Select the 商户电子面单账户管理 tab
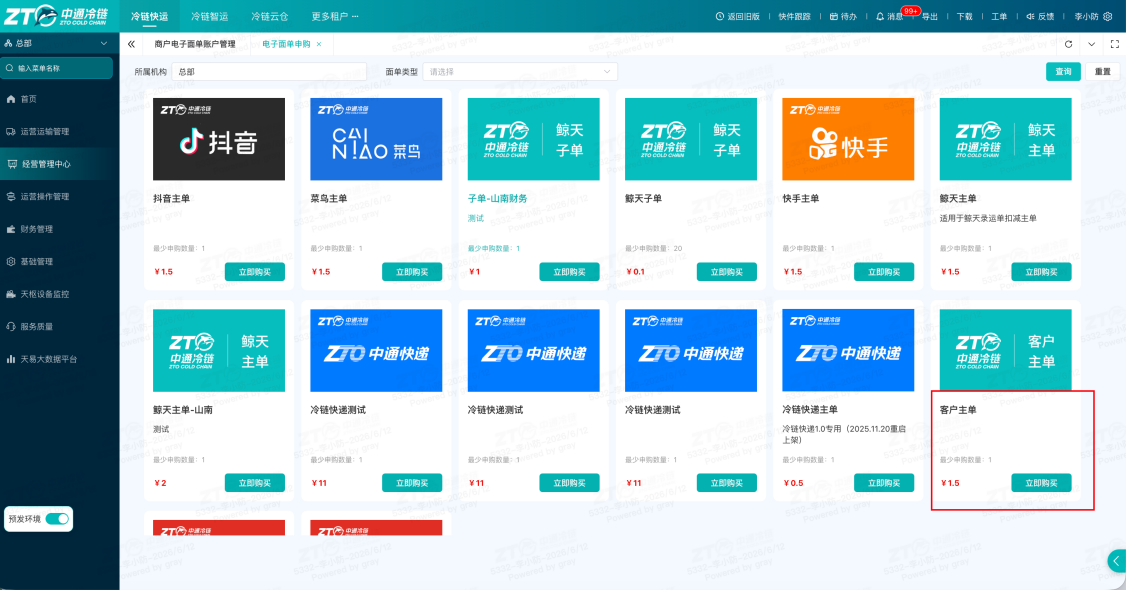 pos(195,45)
